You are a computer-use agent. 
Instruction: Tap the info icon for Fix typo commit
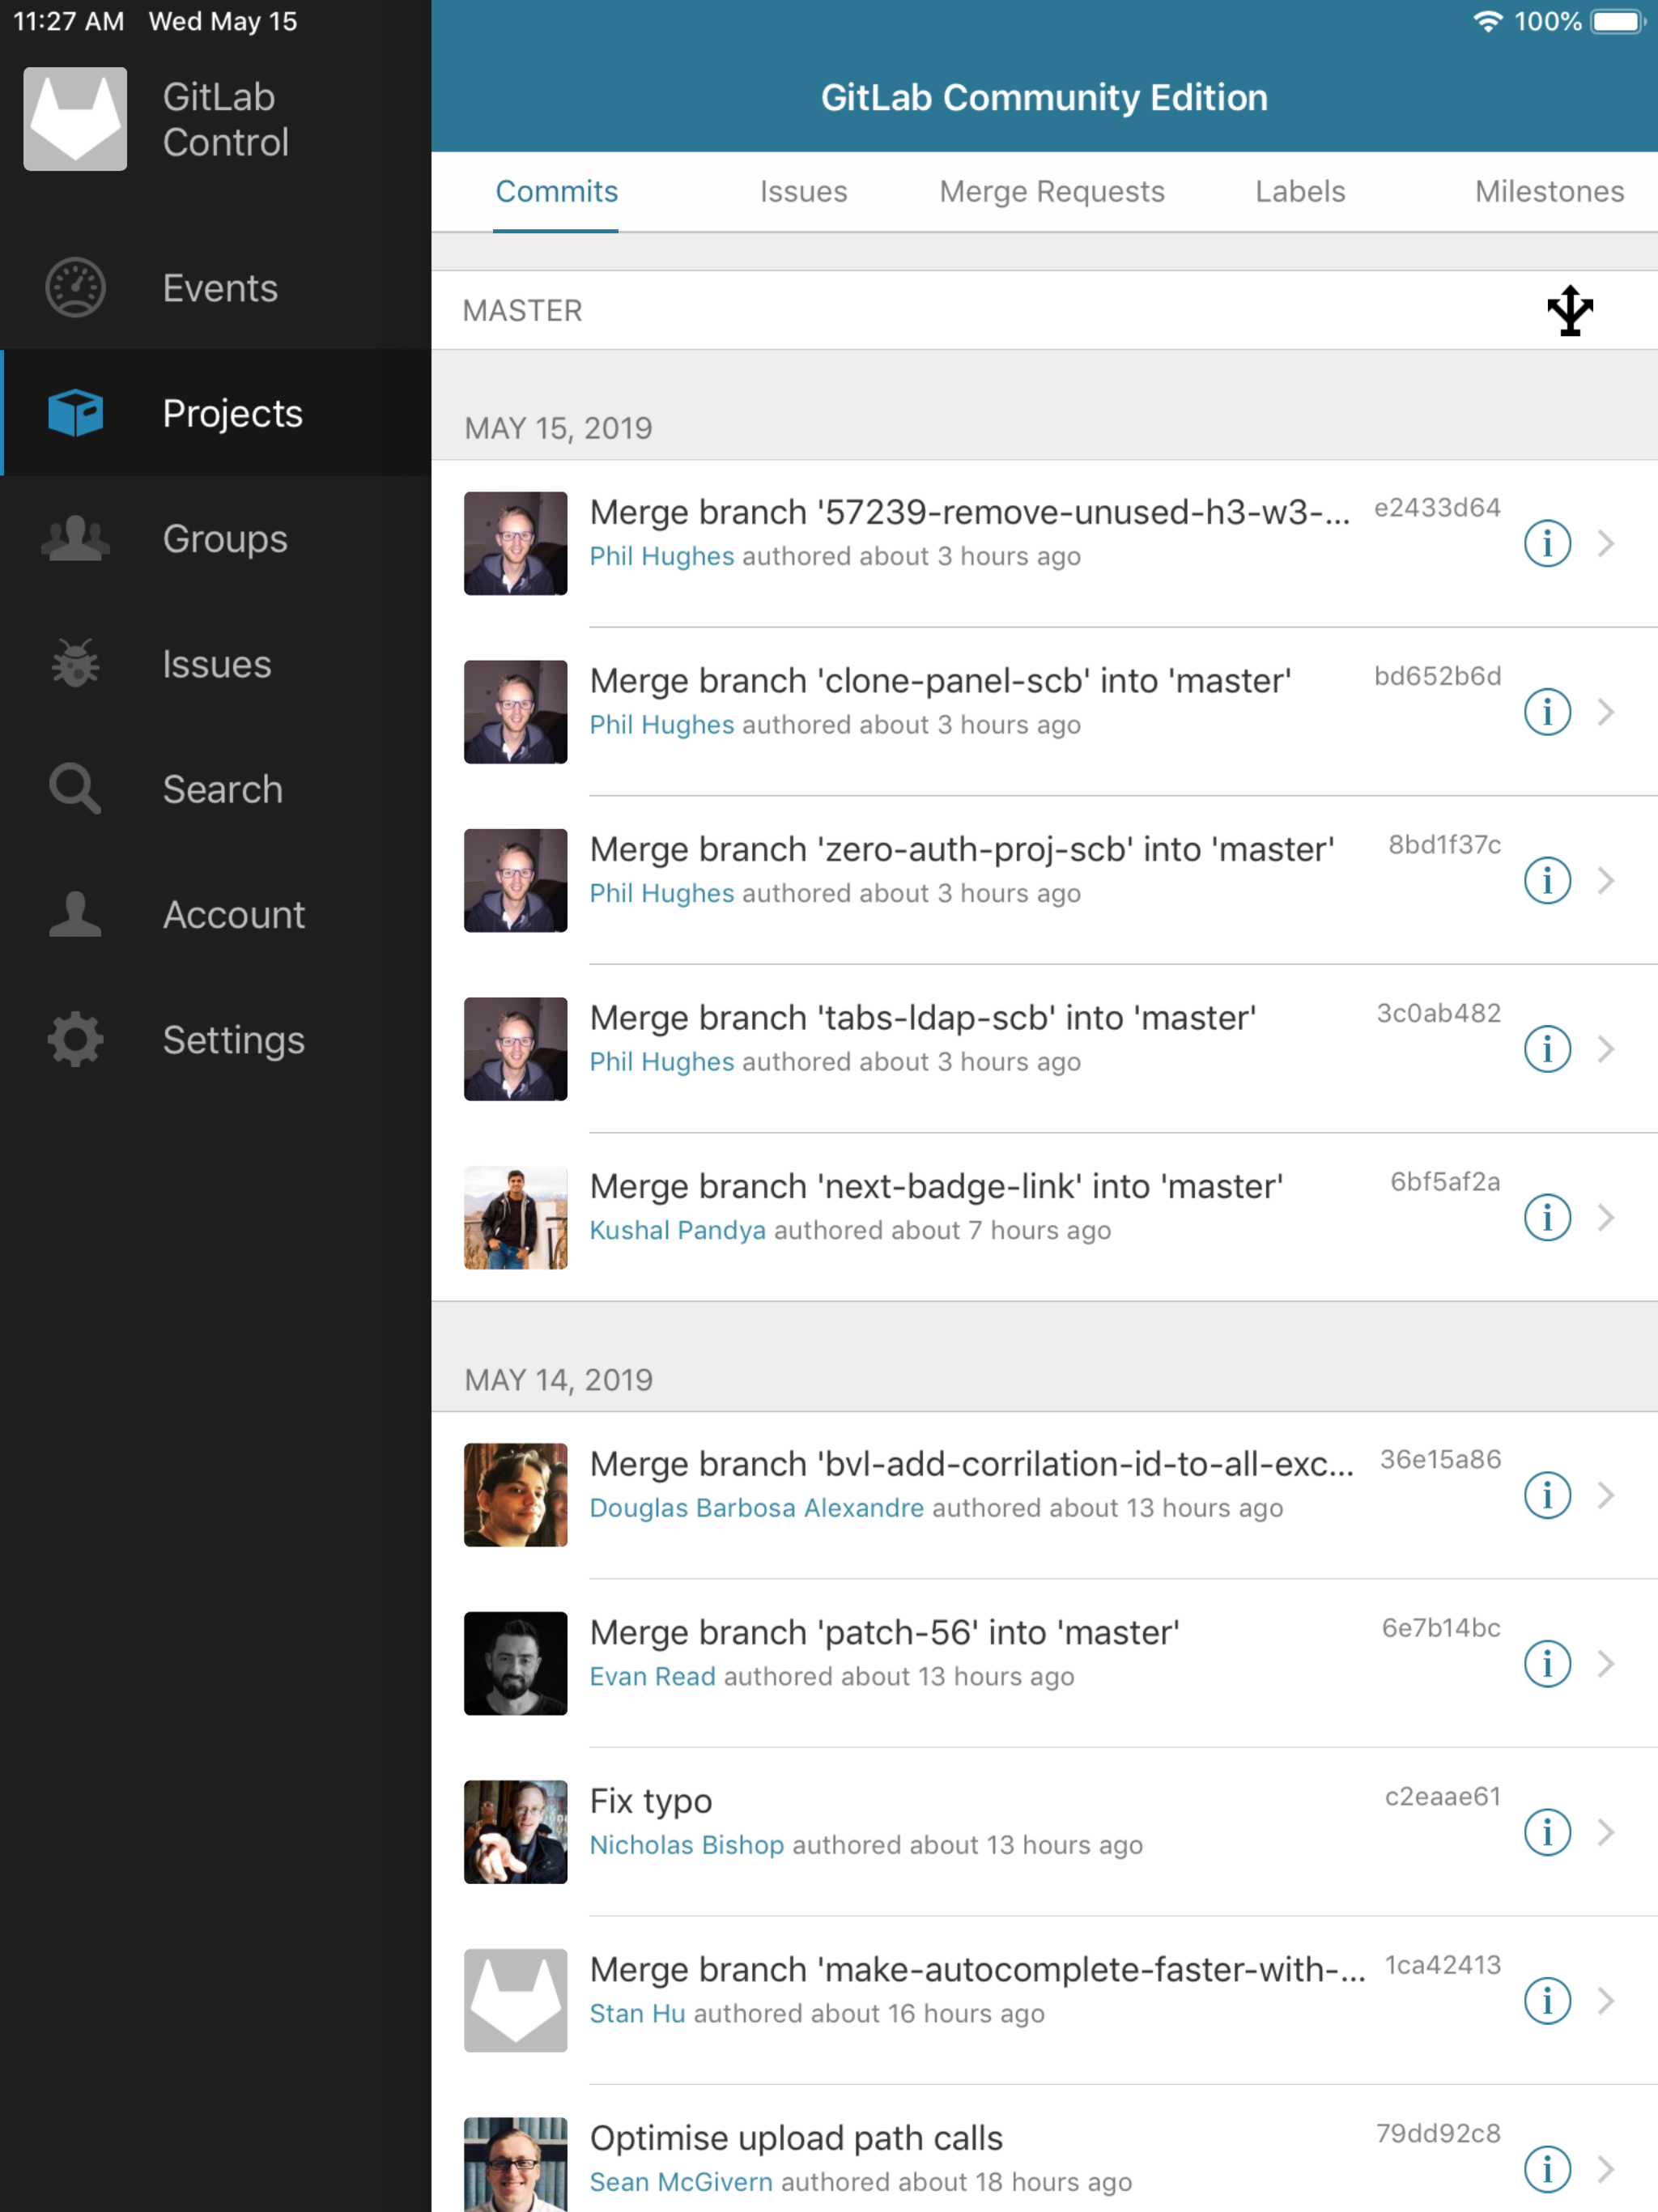(x=1546, y=1832)
